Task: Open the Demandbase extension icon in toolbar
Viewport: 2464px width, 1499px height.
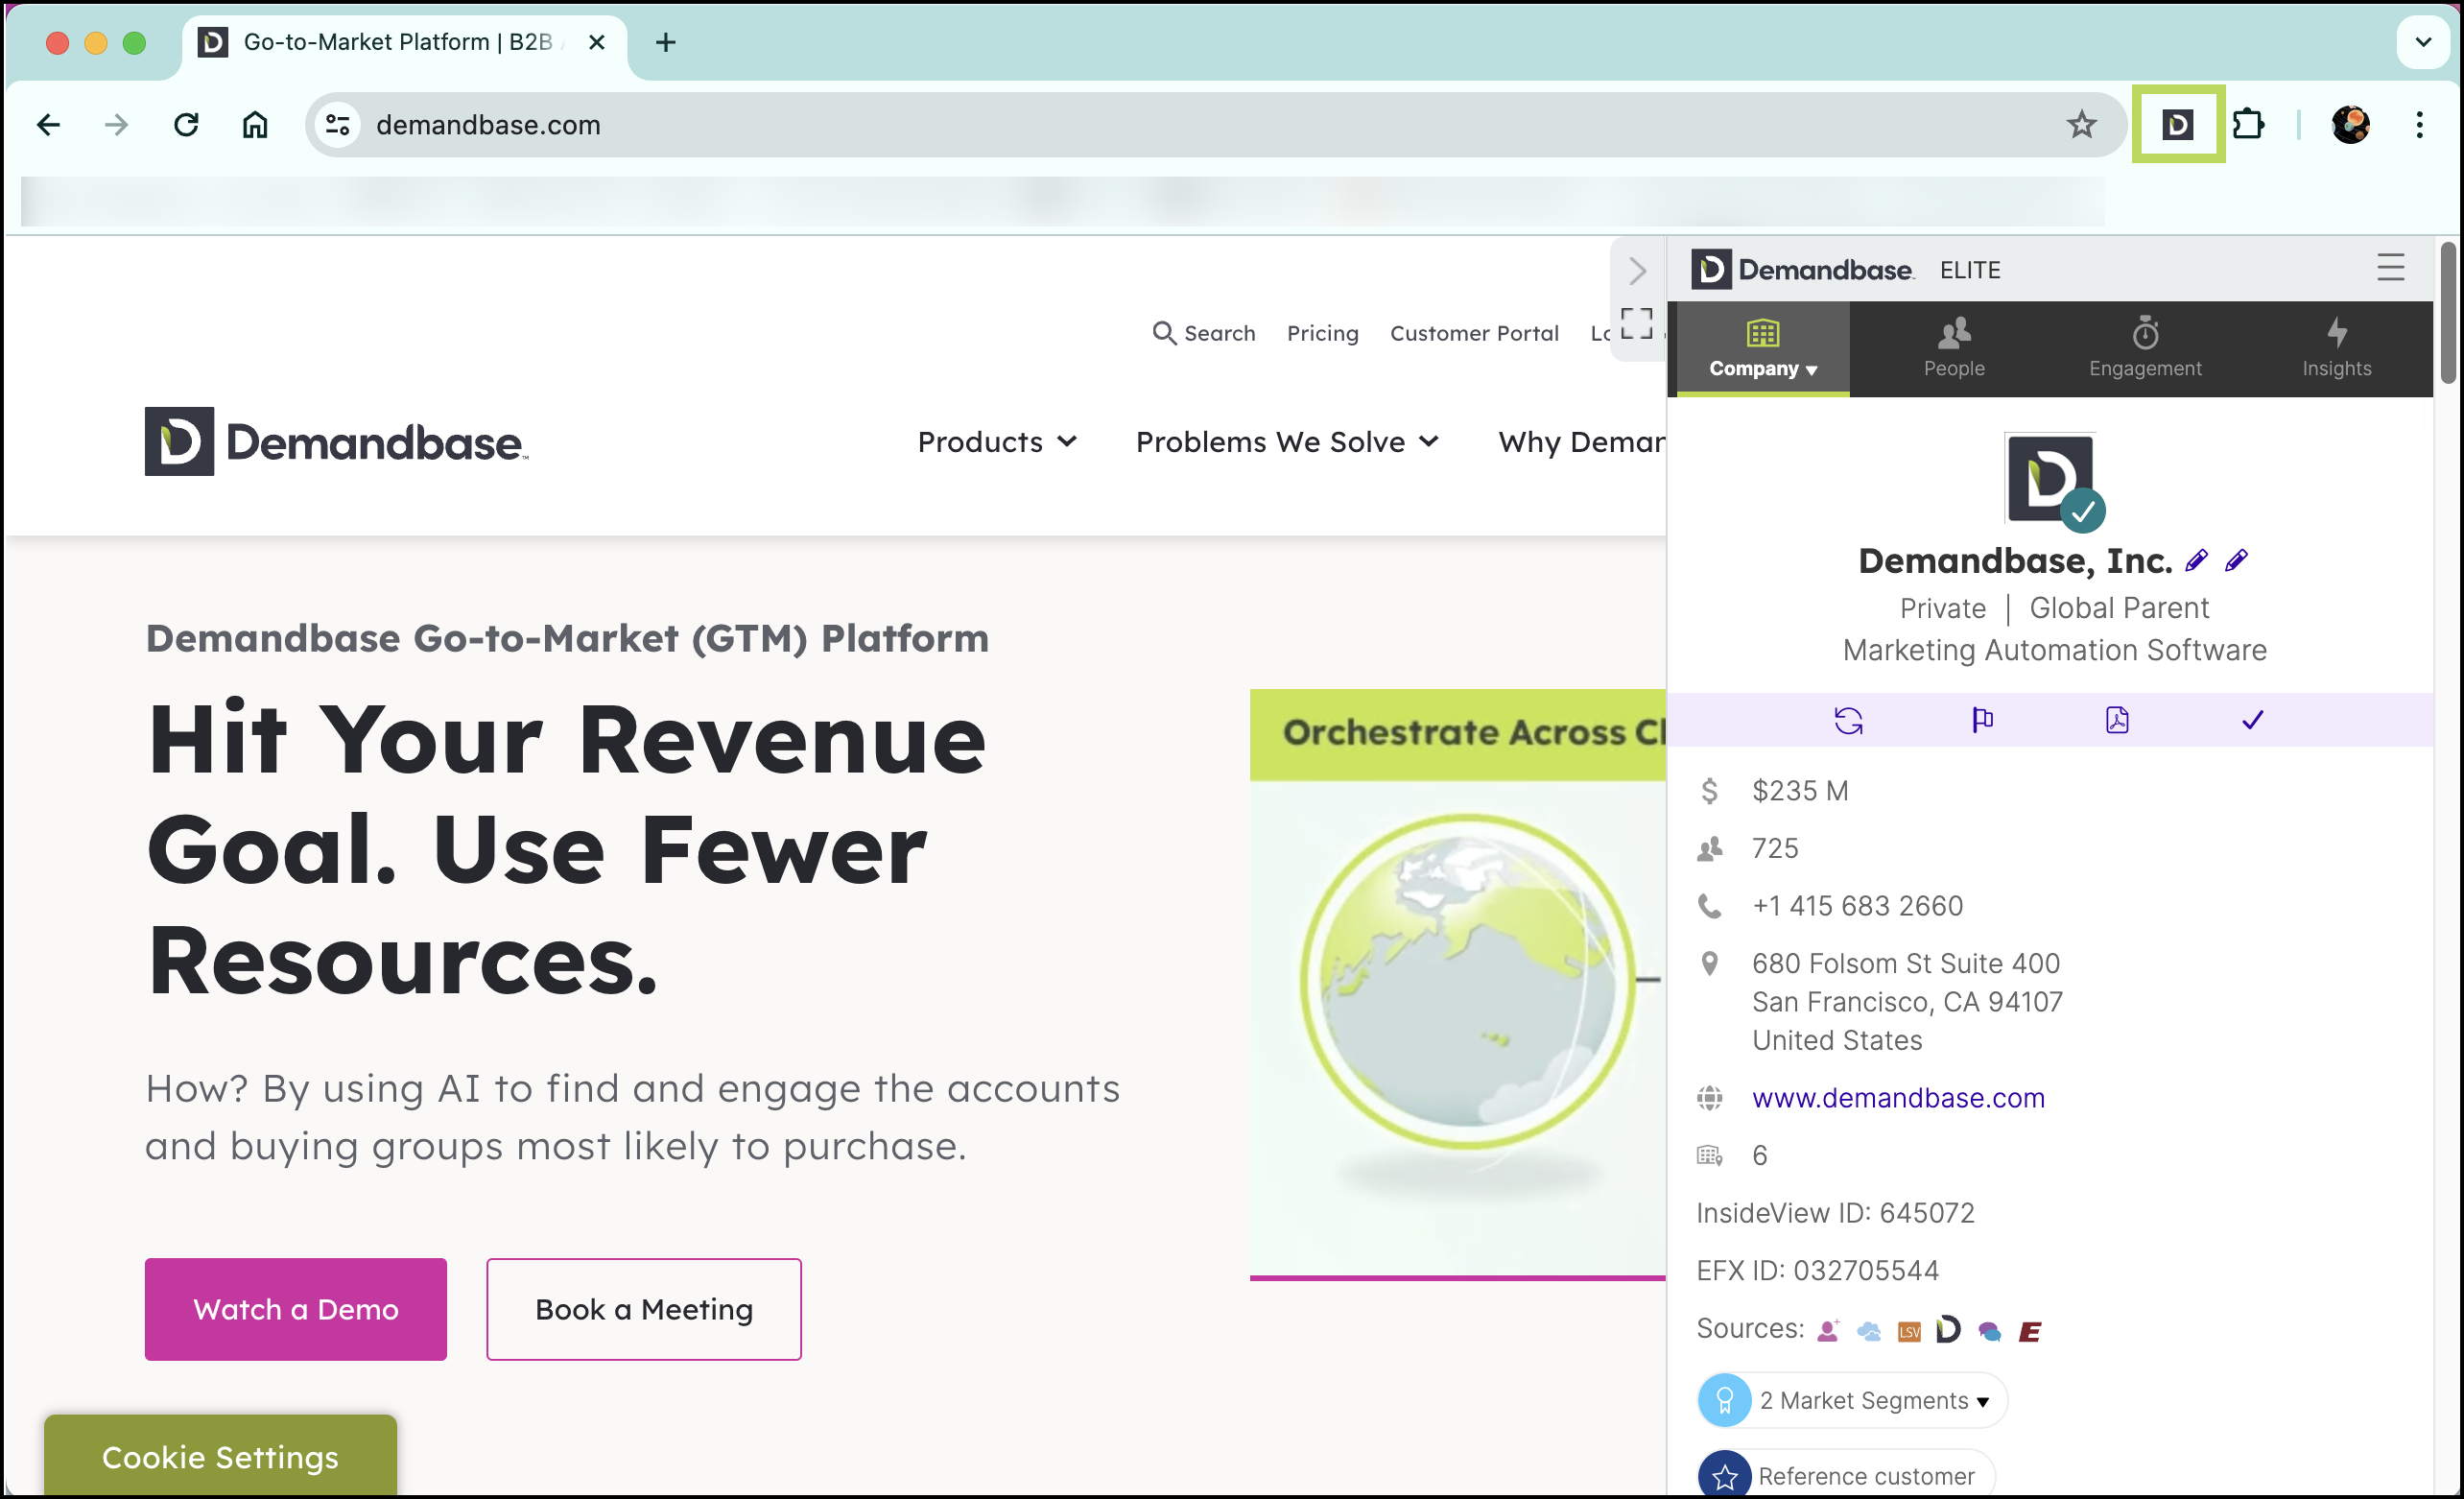Action: pyautogui.click(x=2177, y=125)
